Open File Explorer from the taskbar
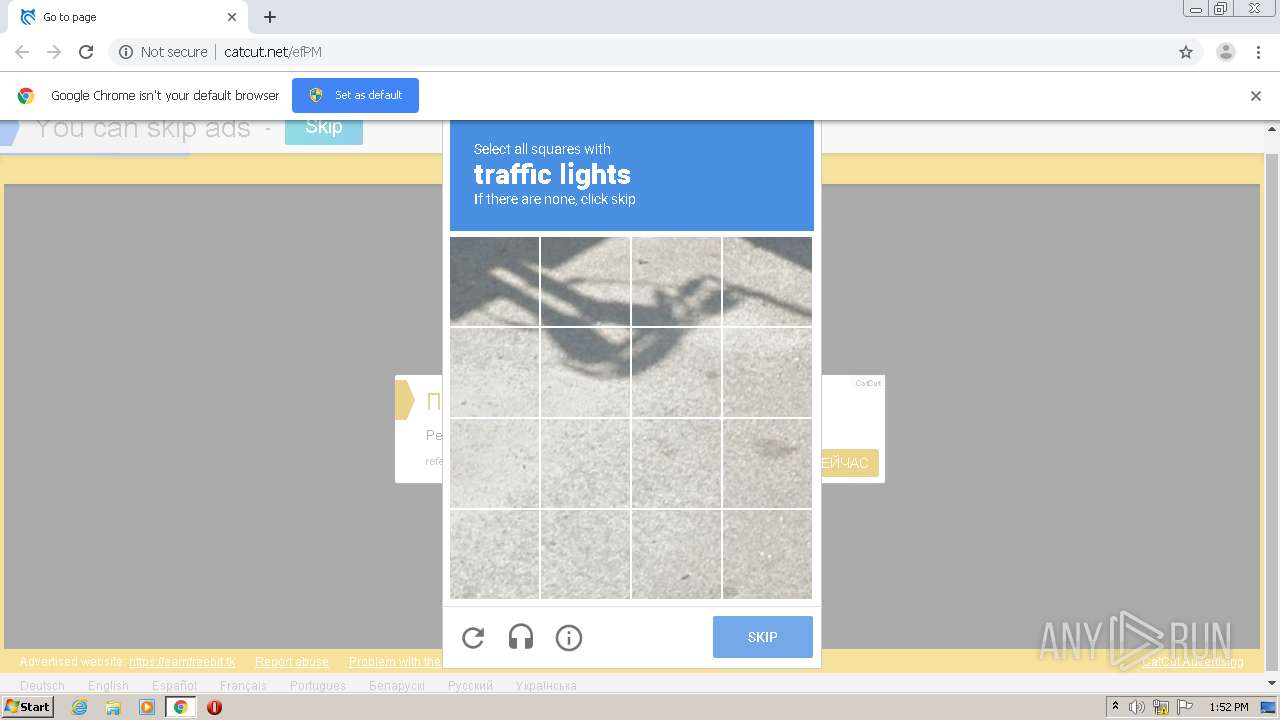Screen dimensions: 1280x720 coord(113,707)
